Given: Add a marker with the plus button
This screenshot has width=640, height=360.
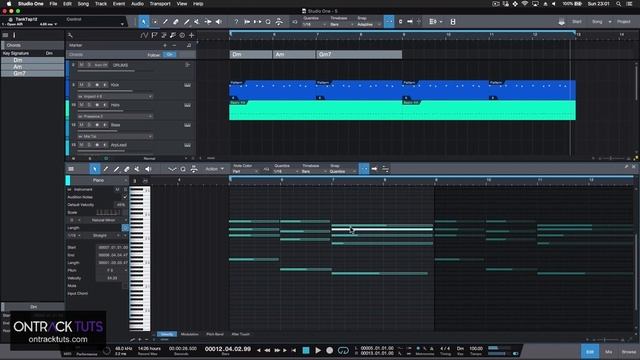Looking at the screenshot, I should (x=165, y=45).
